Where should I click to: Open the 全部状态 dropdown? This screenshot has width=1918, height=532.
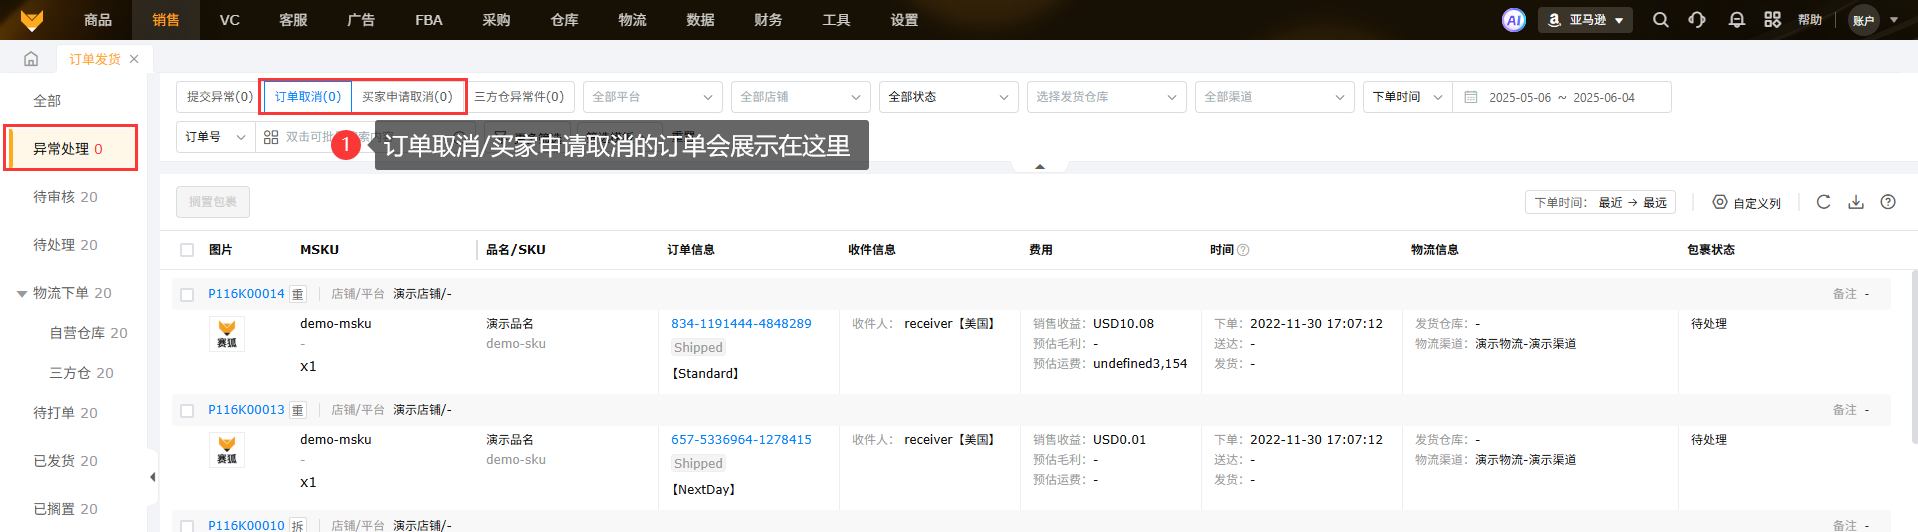(948, 97)
